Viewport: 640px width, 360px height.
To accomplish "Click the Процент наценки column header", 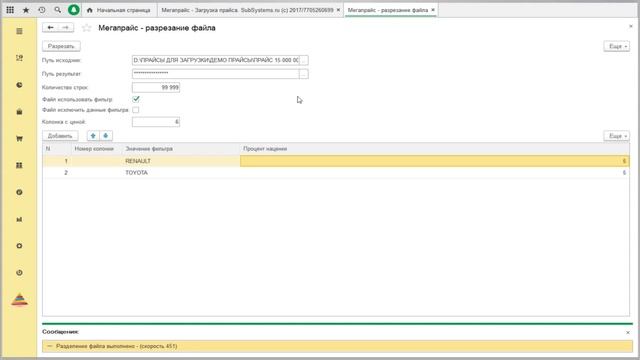I will [x=435, y=149].
